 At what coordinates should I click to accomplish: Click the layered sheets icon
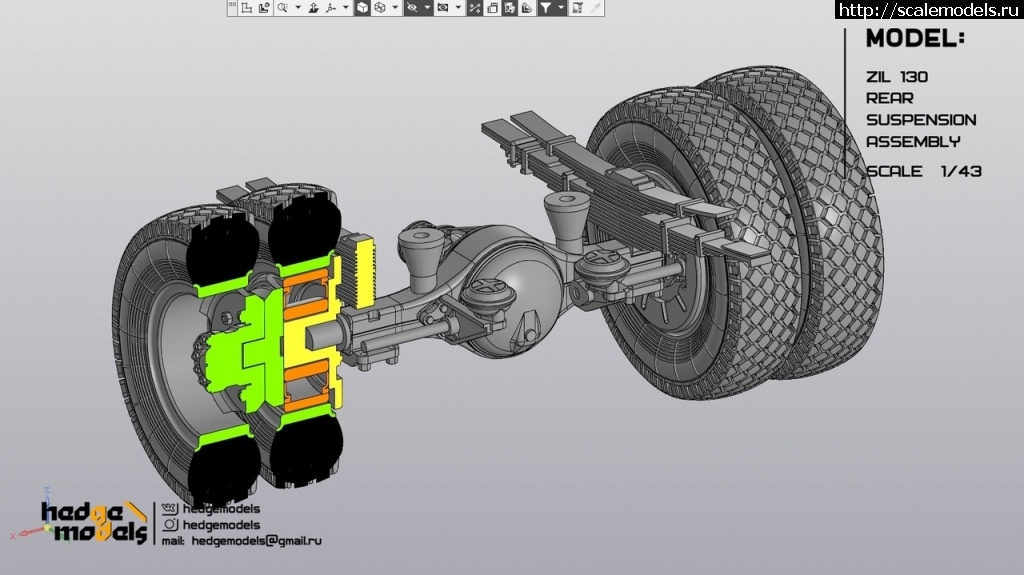(492, 8)
